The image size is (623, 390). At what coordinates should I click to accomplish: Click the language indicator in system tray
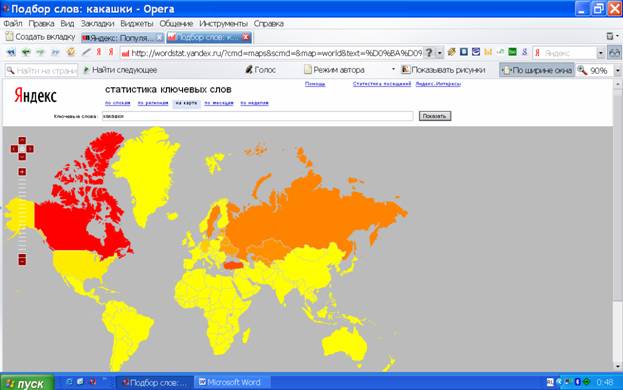click(x=550, y=382)
